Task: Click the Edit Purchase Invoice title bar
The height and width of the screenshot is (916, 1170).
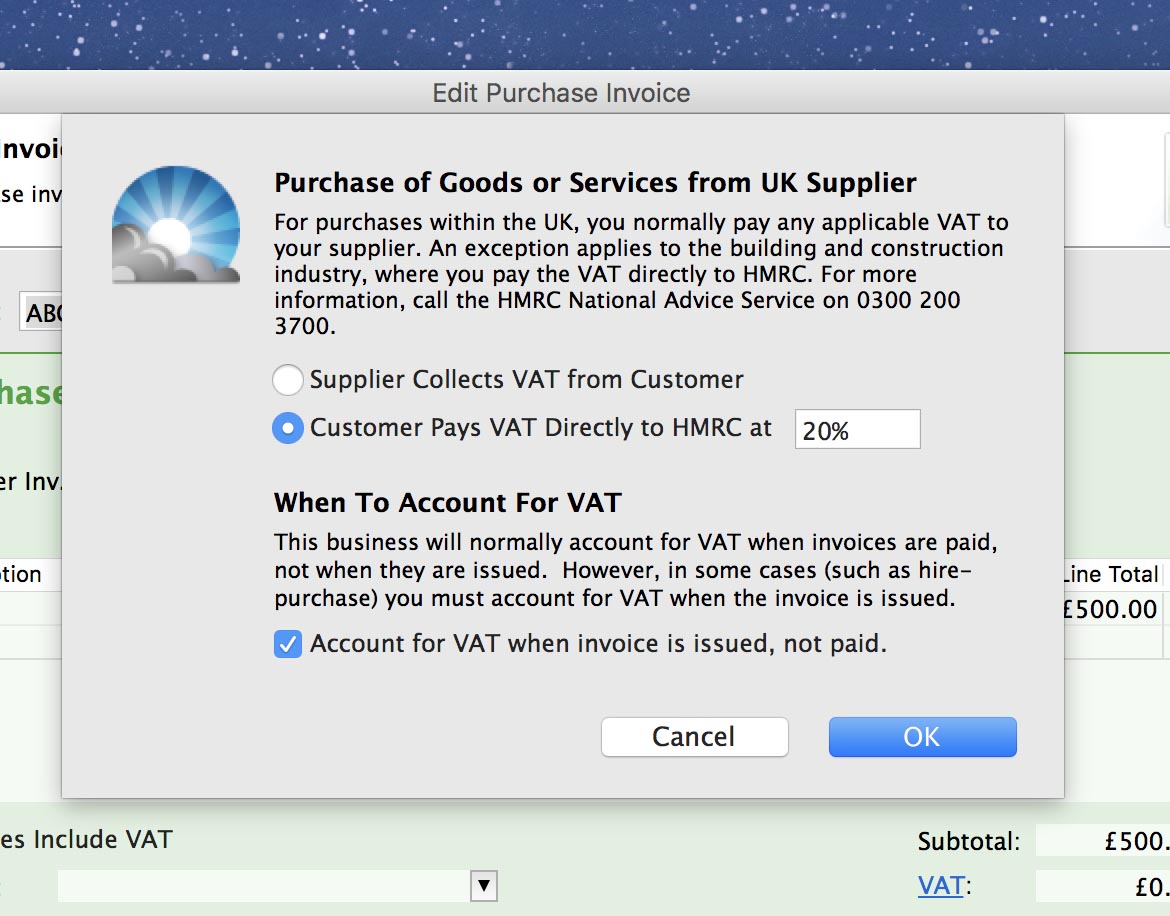Action: tap(561, 93)
